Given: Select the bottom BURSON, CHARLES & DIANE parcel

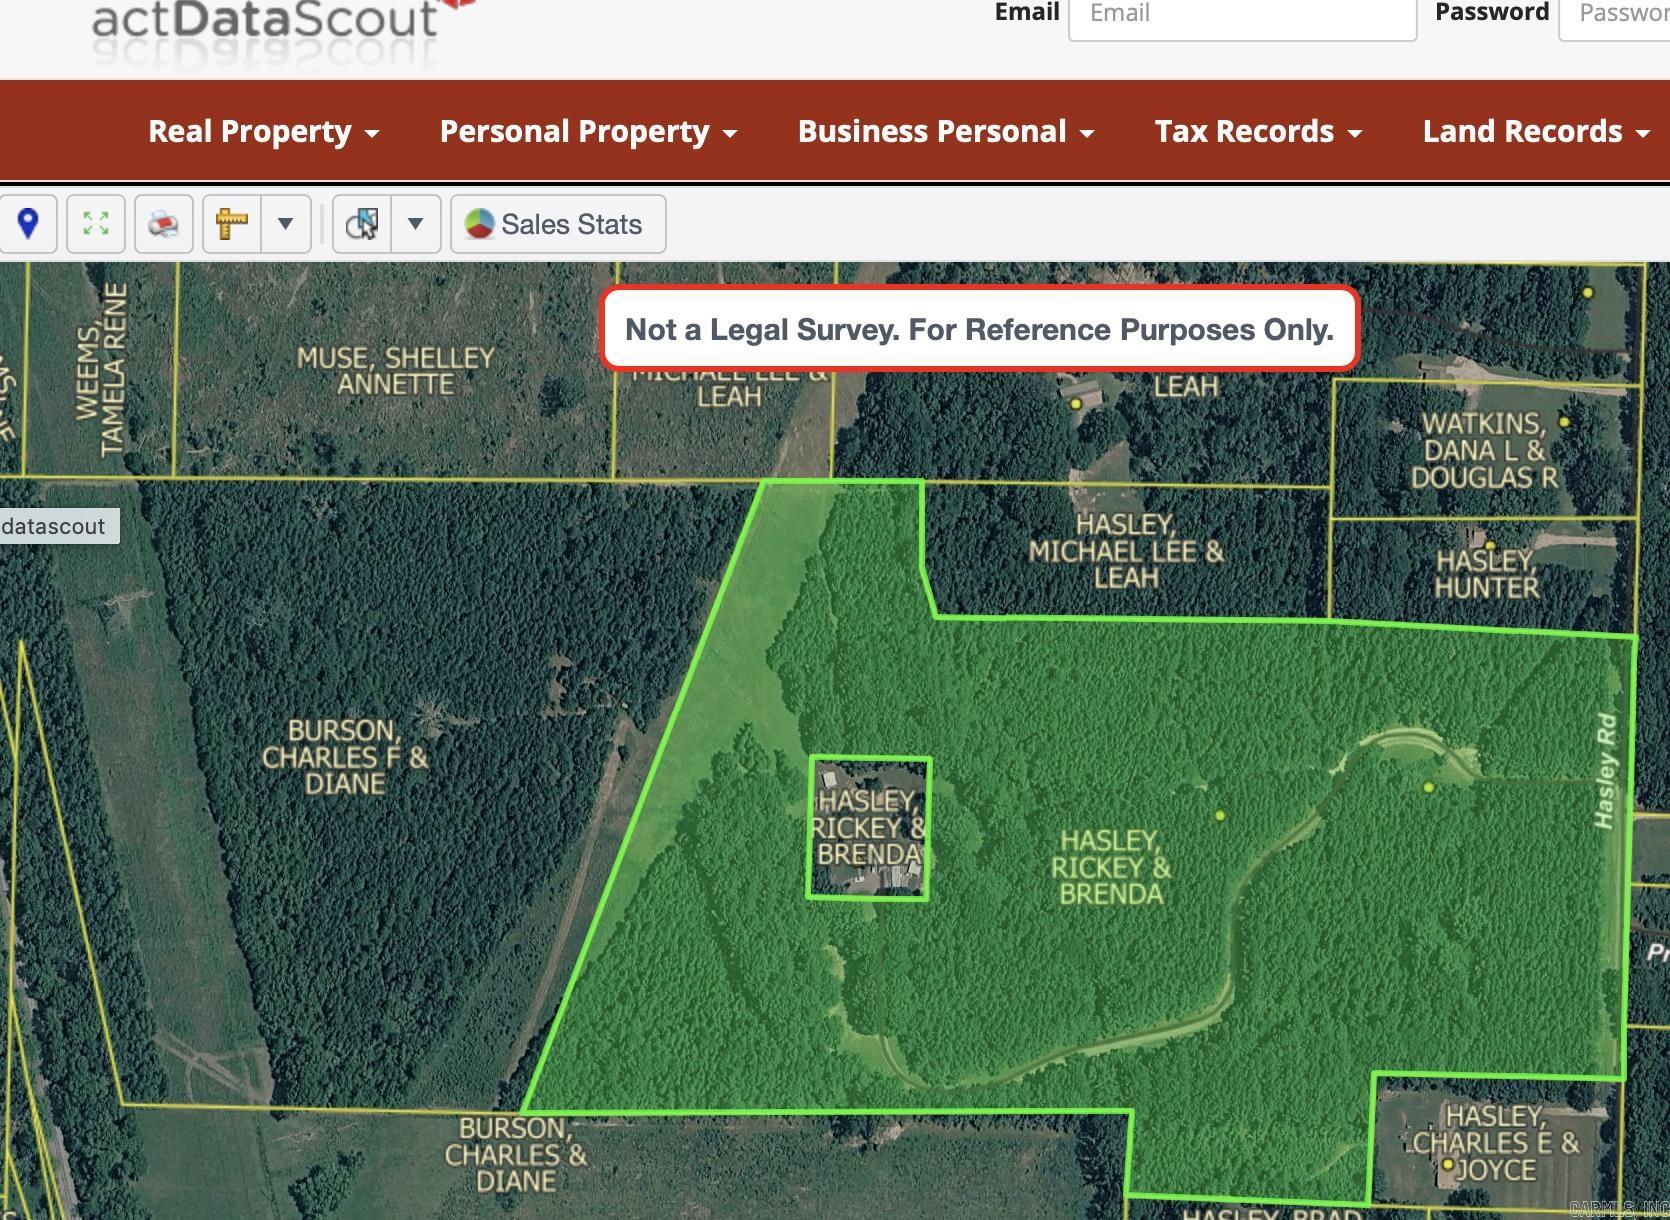Looking at the screenshot, I should click(x=516, y=1155).
